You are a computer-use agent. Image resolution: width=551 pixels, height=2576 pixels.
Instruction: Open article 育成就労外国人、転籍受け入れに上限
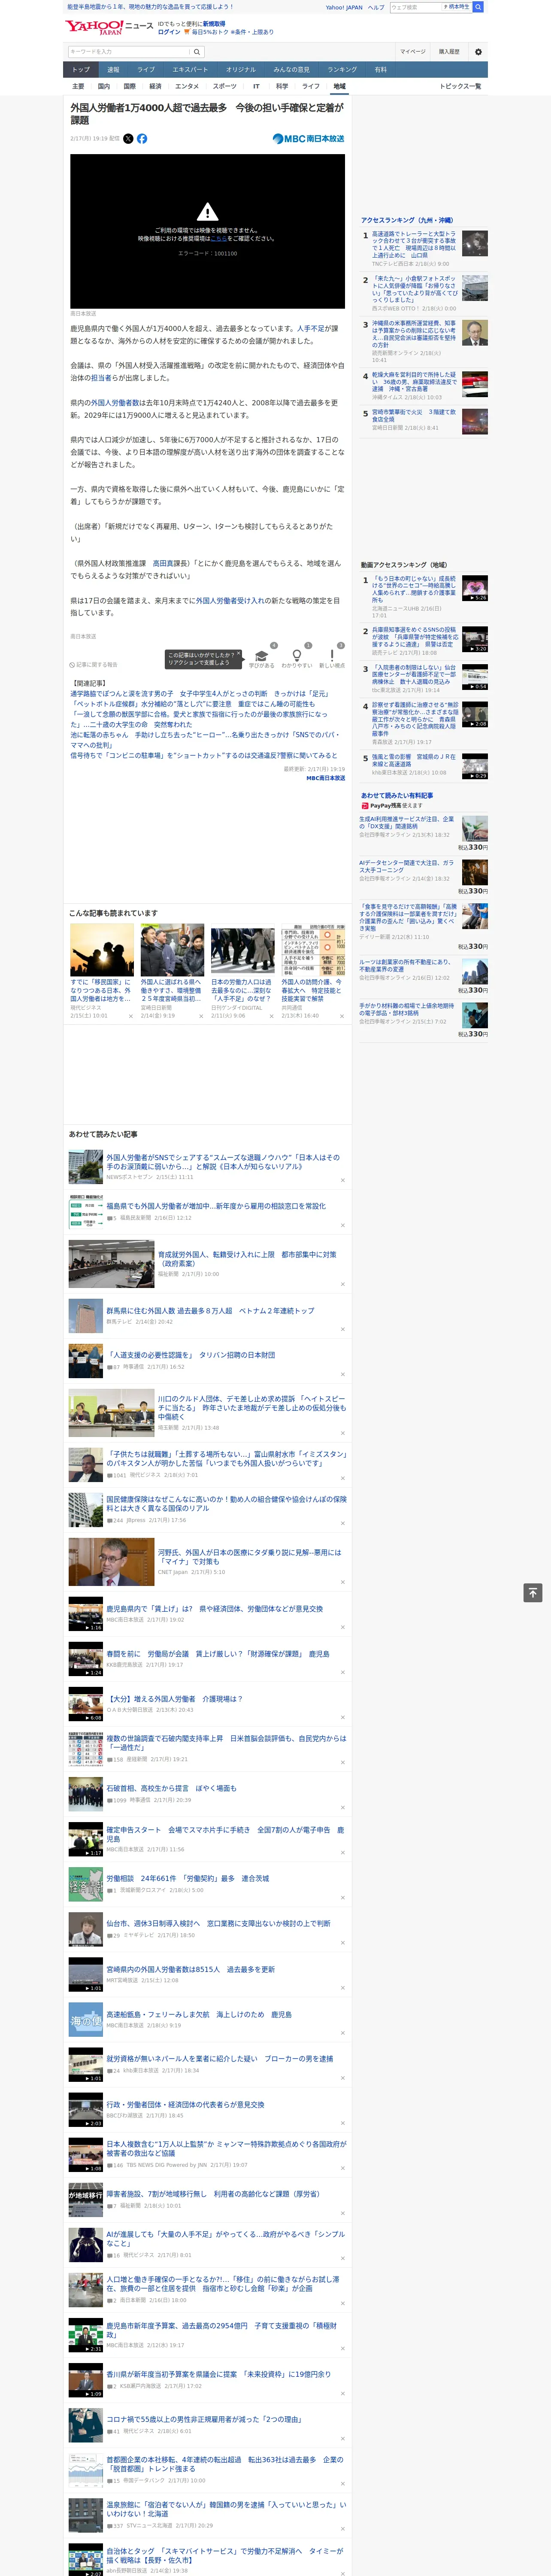point(247,1259)
